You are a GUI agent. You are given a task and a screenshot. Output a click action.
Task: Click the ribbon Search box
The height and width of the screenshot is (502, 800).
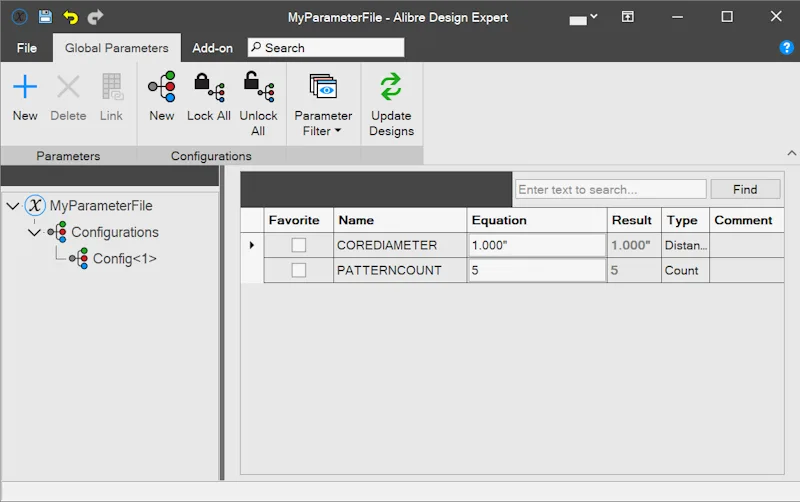coord(326,47)
